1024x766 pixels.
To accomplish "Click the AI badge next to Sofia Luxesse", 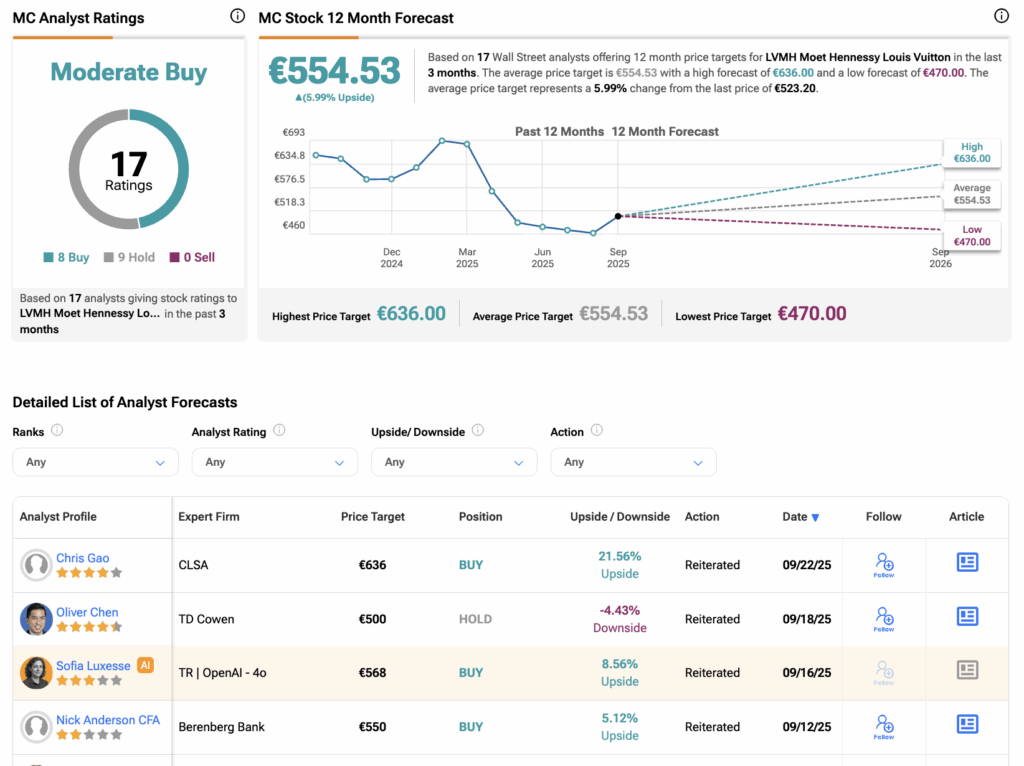I will tap(145, 665).
